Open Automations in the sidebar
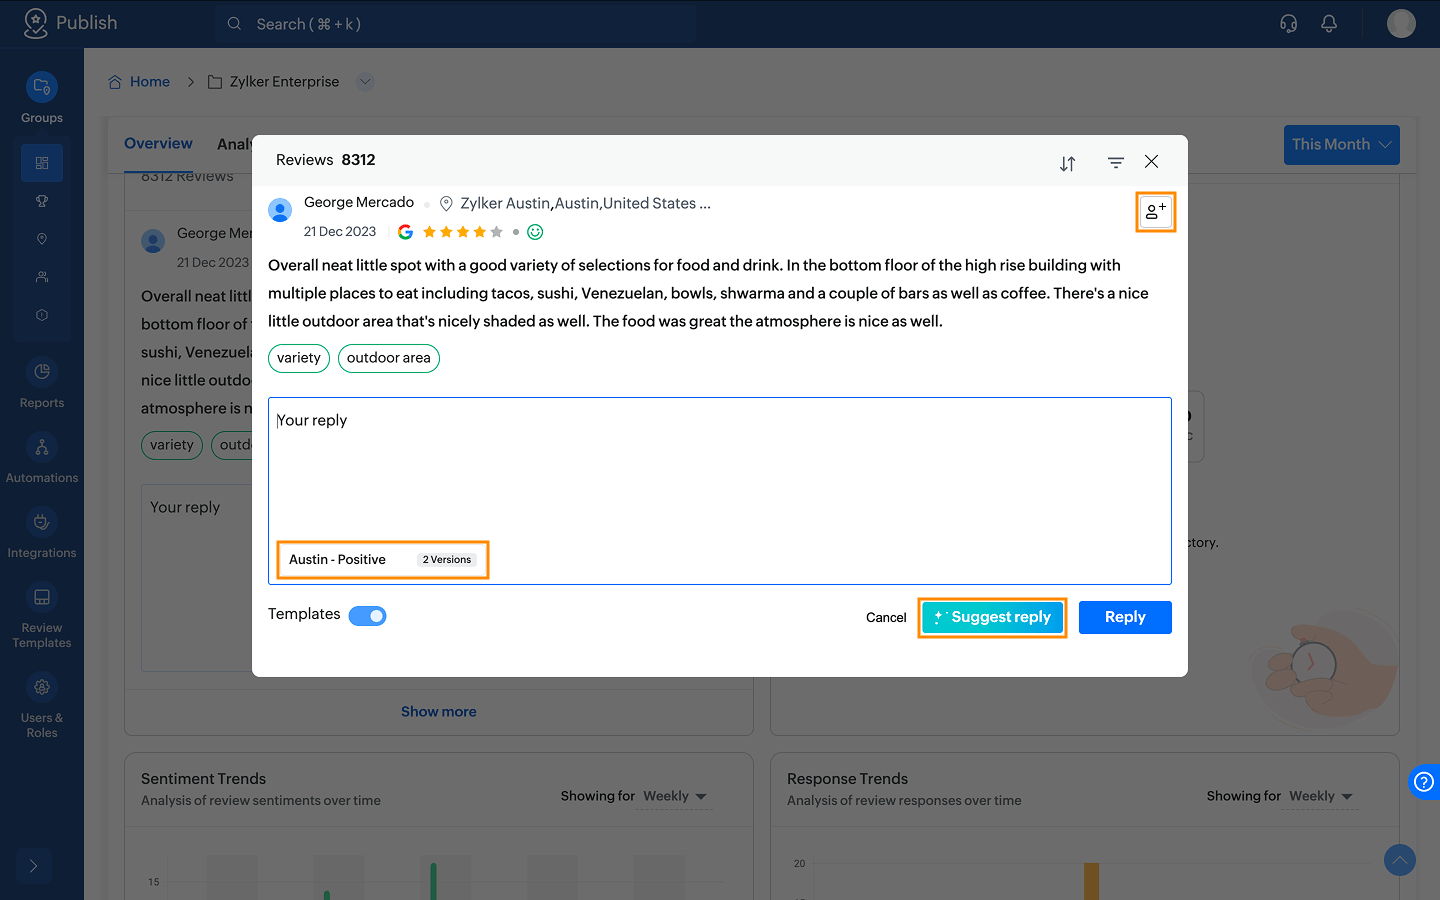The image size is (1440, 900). 42,458
